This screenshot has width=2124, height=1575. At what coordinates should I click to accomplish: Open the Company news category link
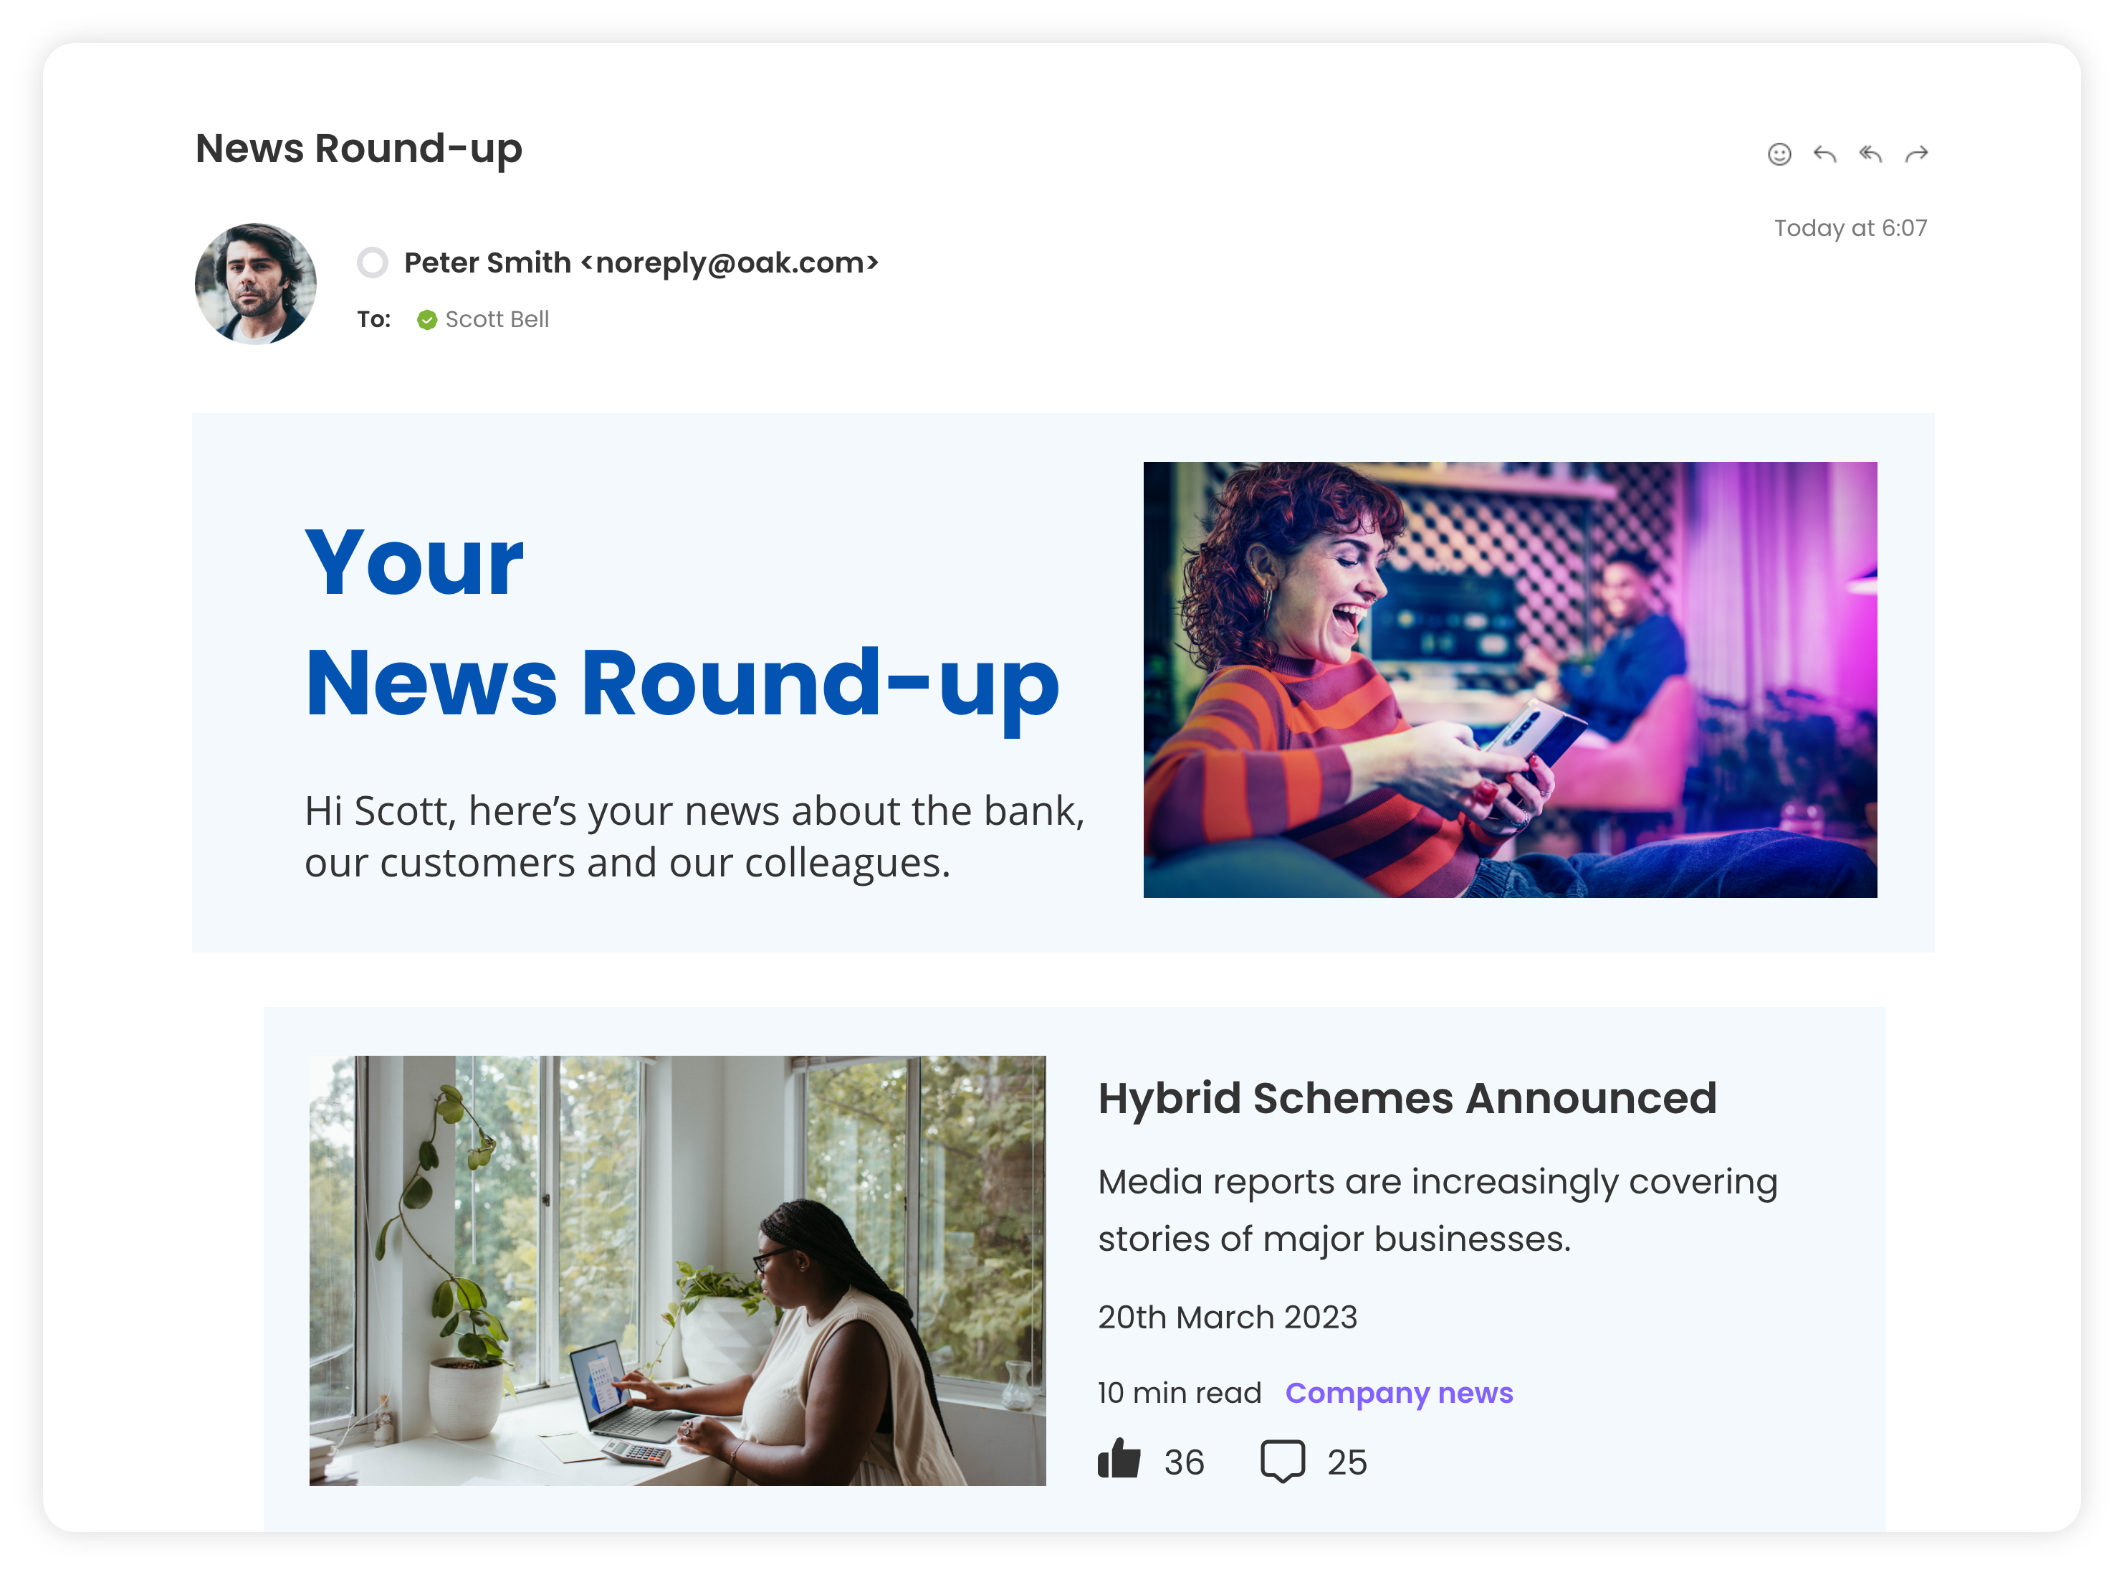click(x=1399, y=1393)
